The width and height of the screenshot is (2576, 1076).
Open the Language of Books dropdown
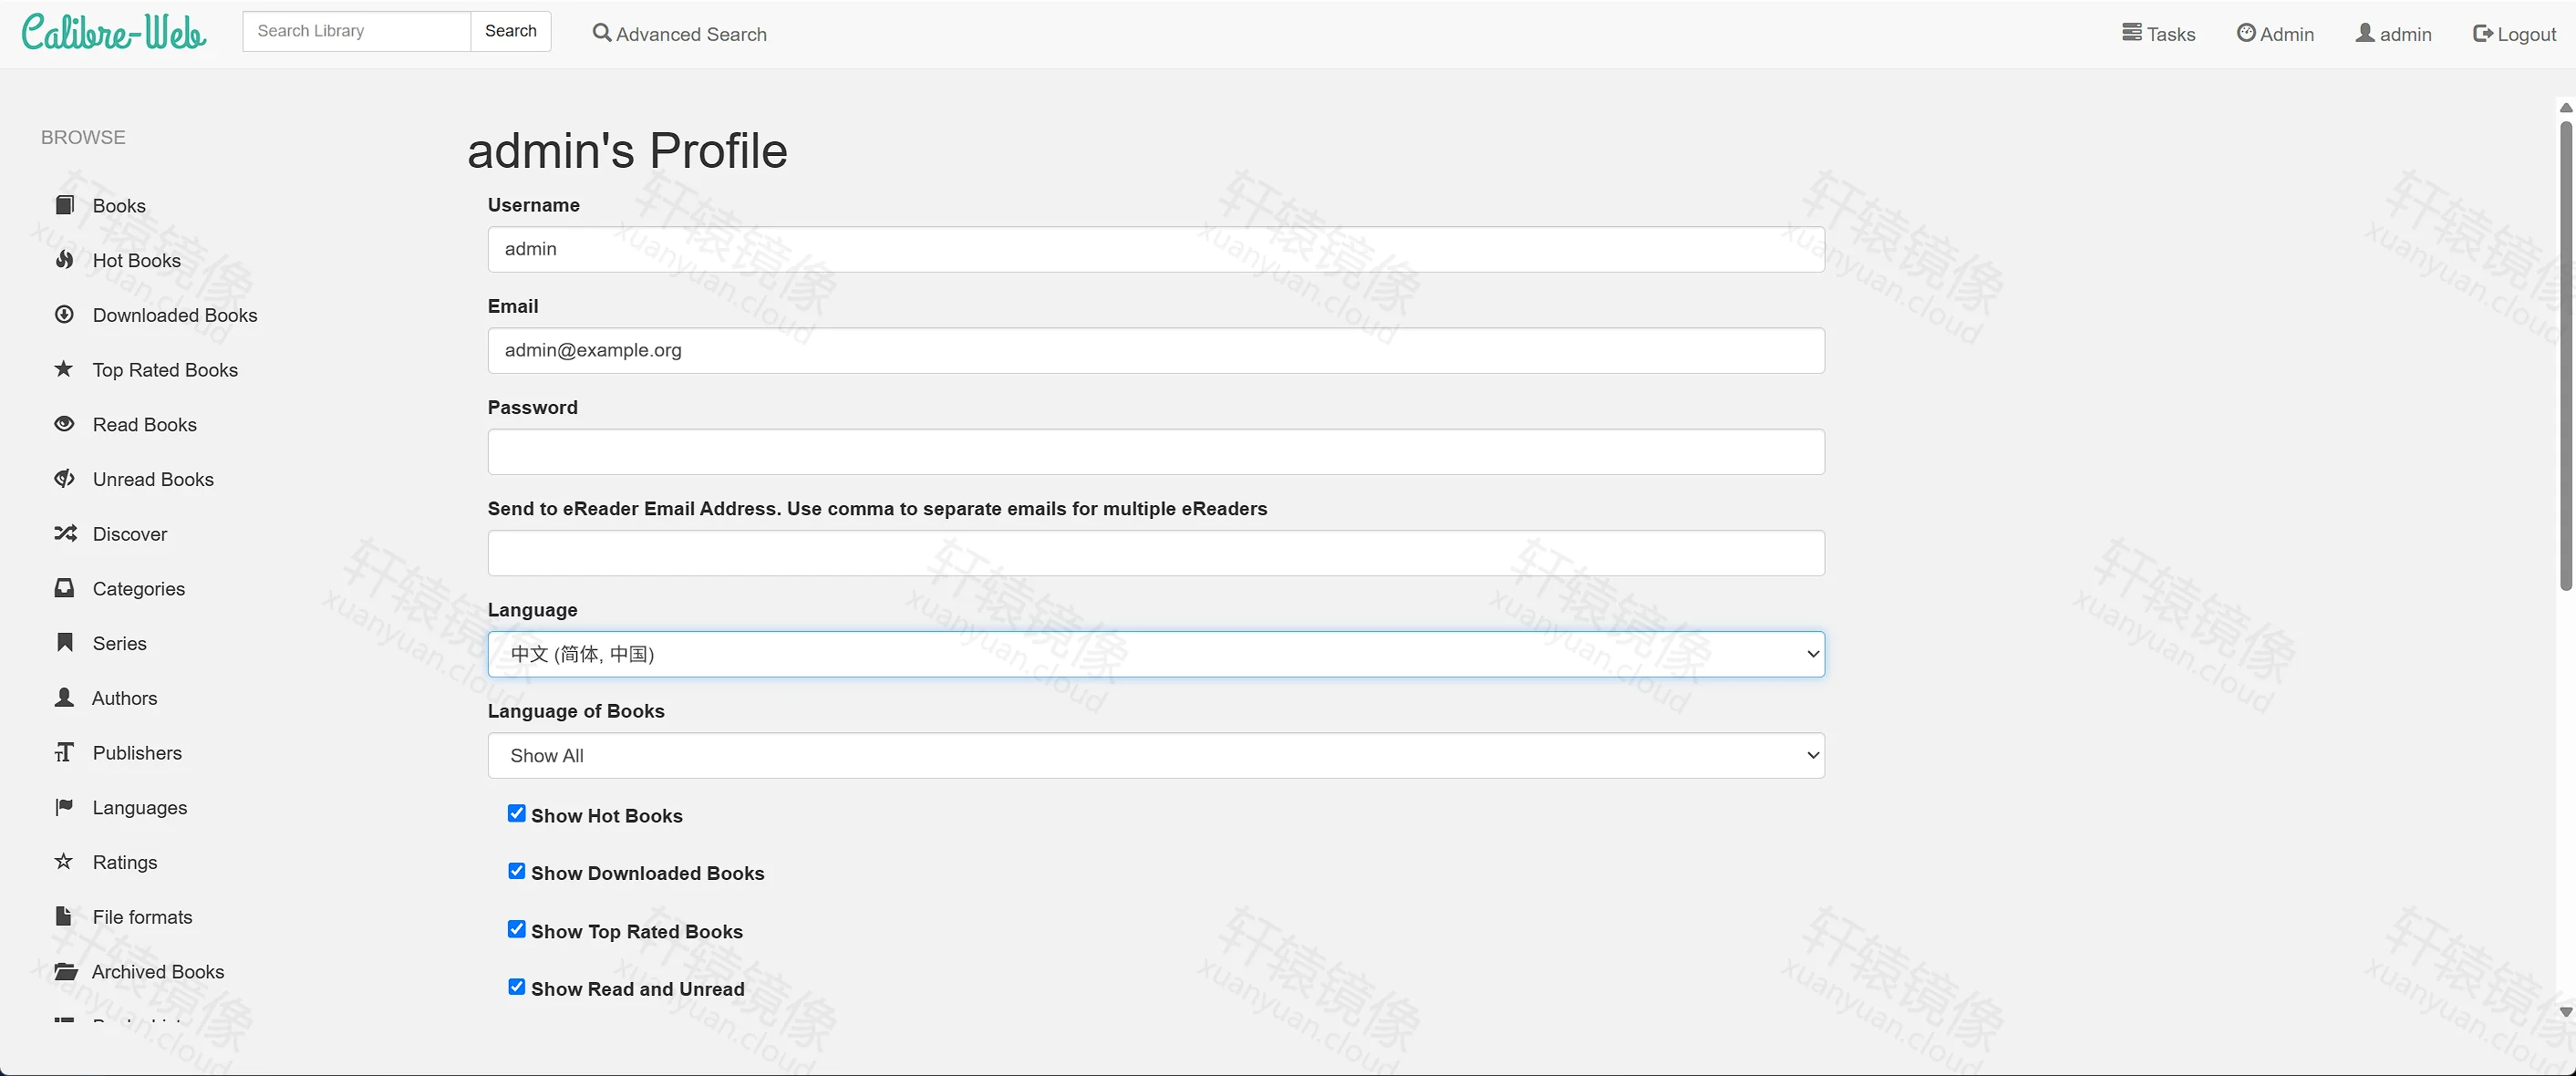[x=1156, y=756]
